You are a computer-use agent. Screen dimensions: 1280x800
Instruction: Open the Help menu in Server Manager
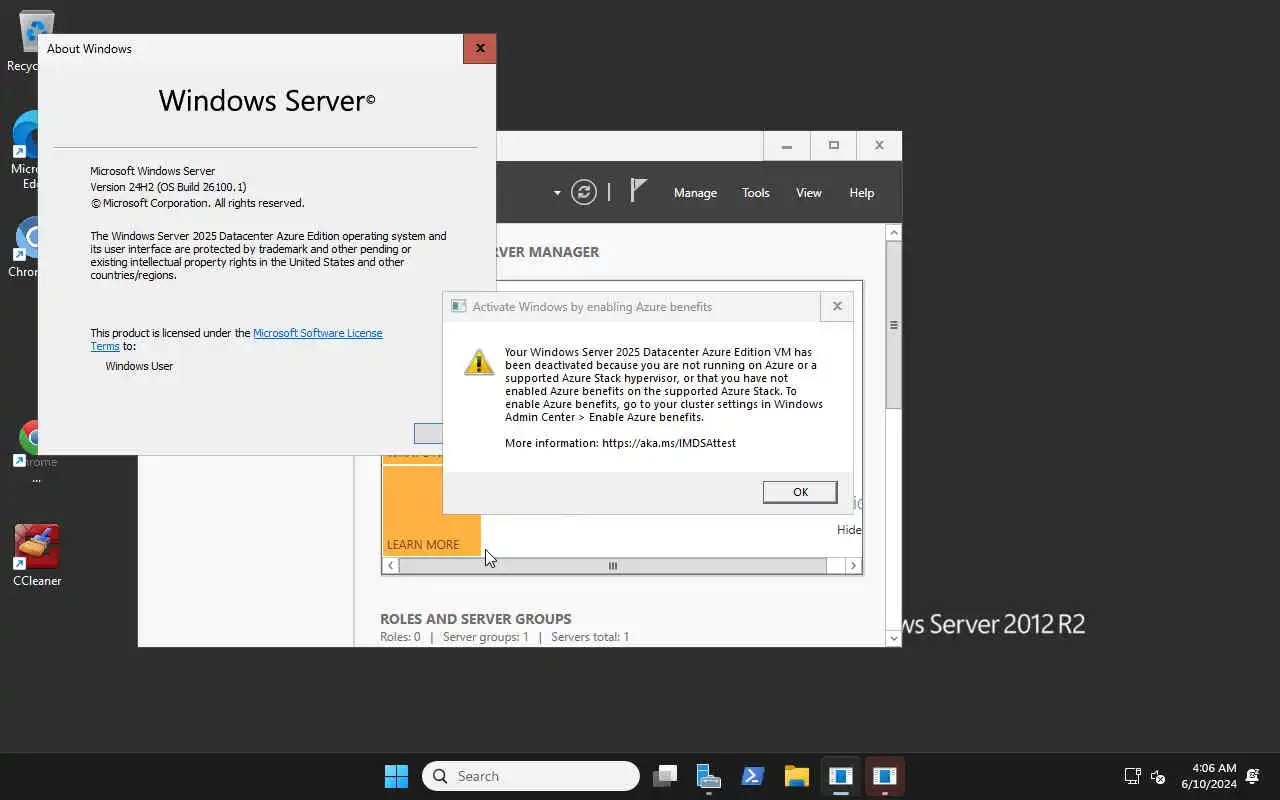(x=862, y=193)
